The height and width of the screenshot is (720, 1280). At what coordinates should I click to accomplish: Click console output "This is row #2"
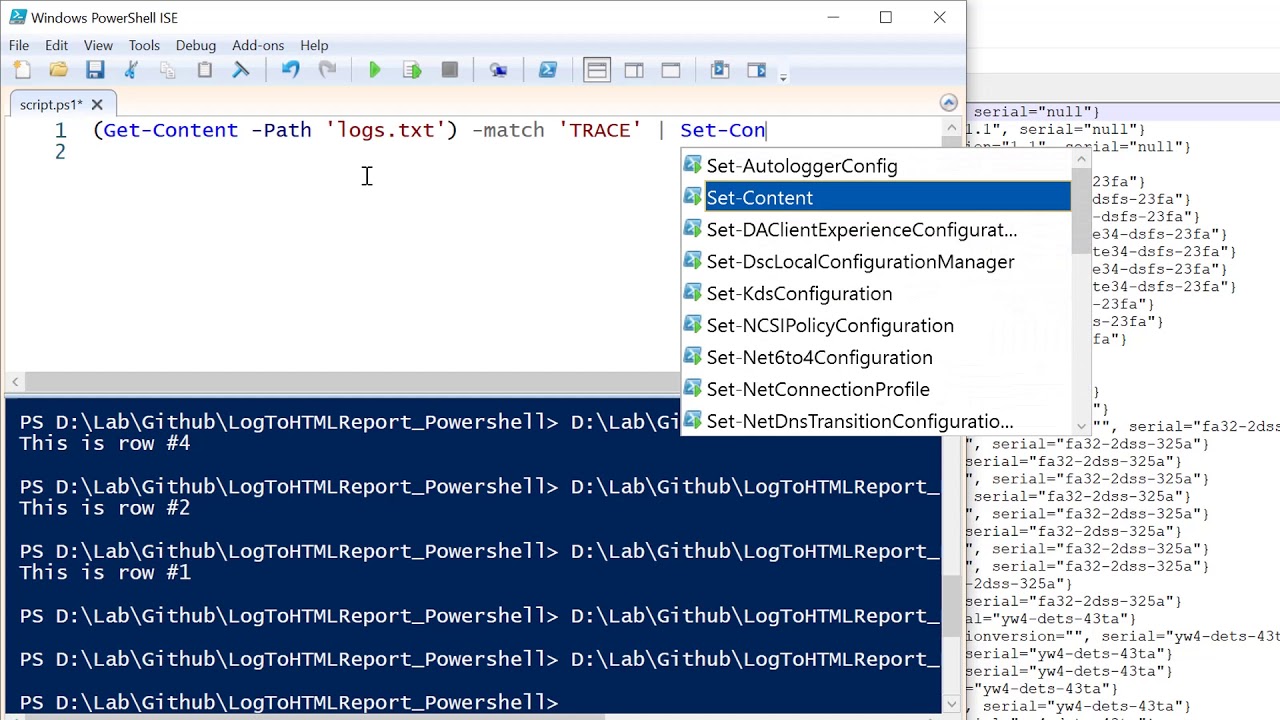pos(105,508)
